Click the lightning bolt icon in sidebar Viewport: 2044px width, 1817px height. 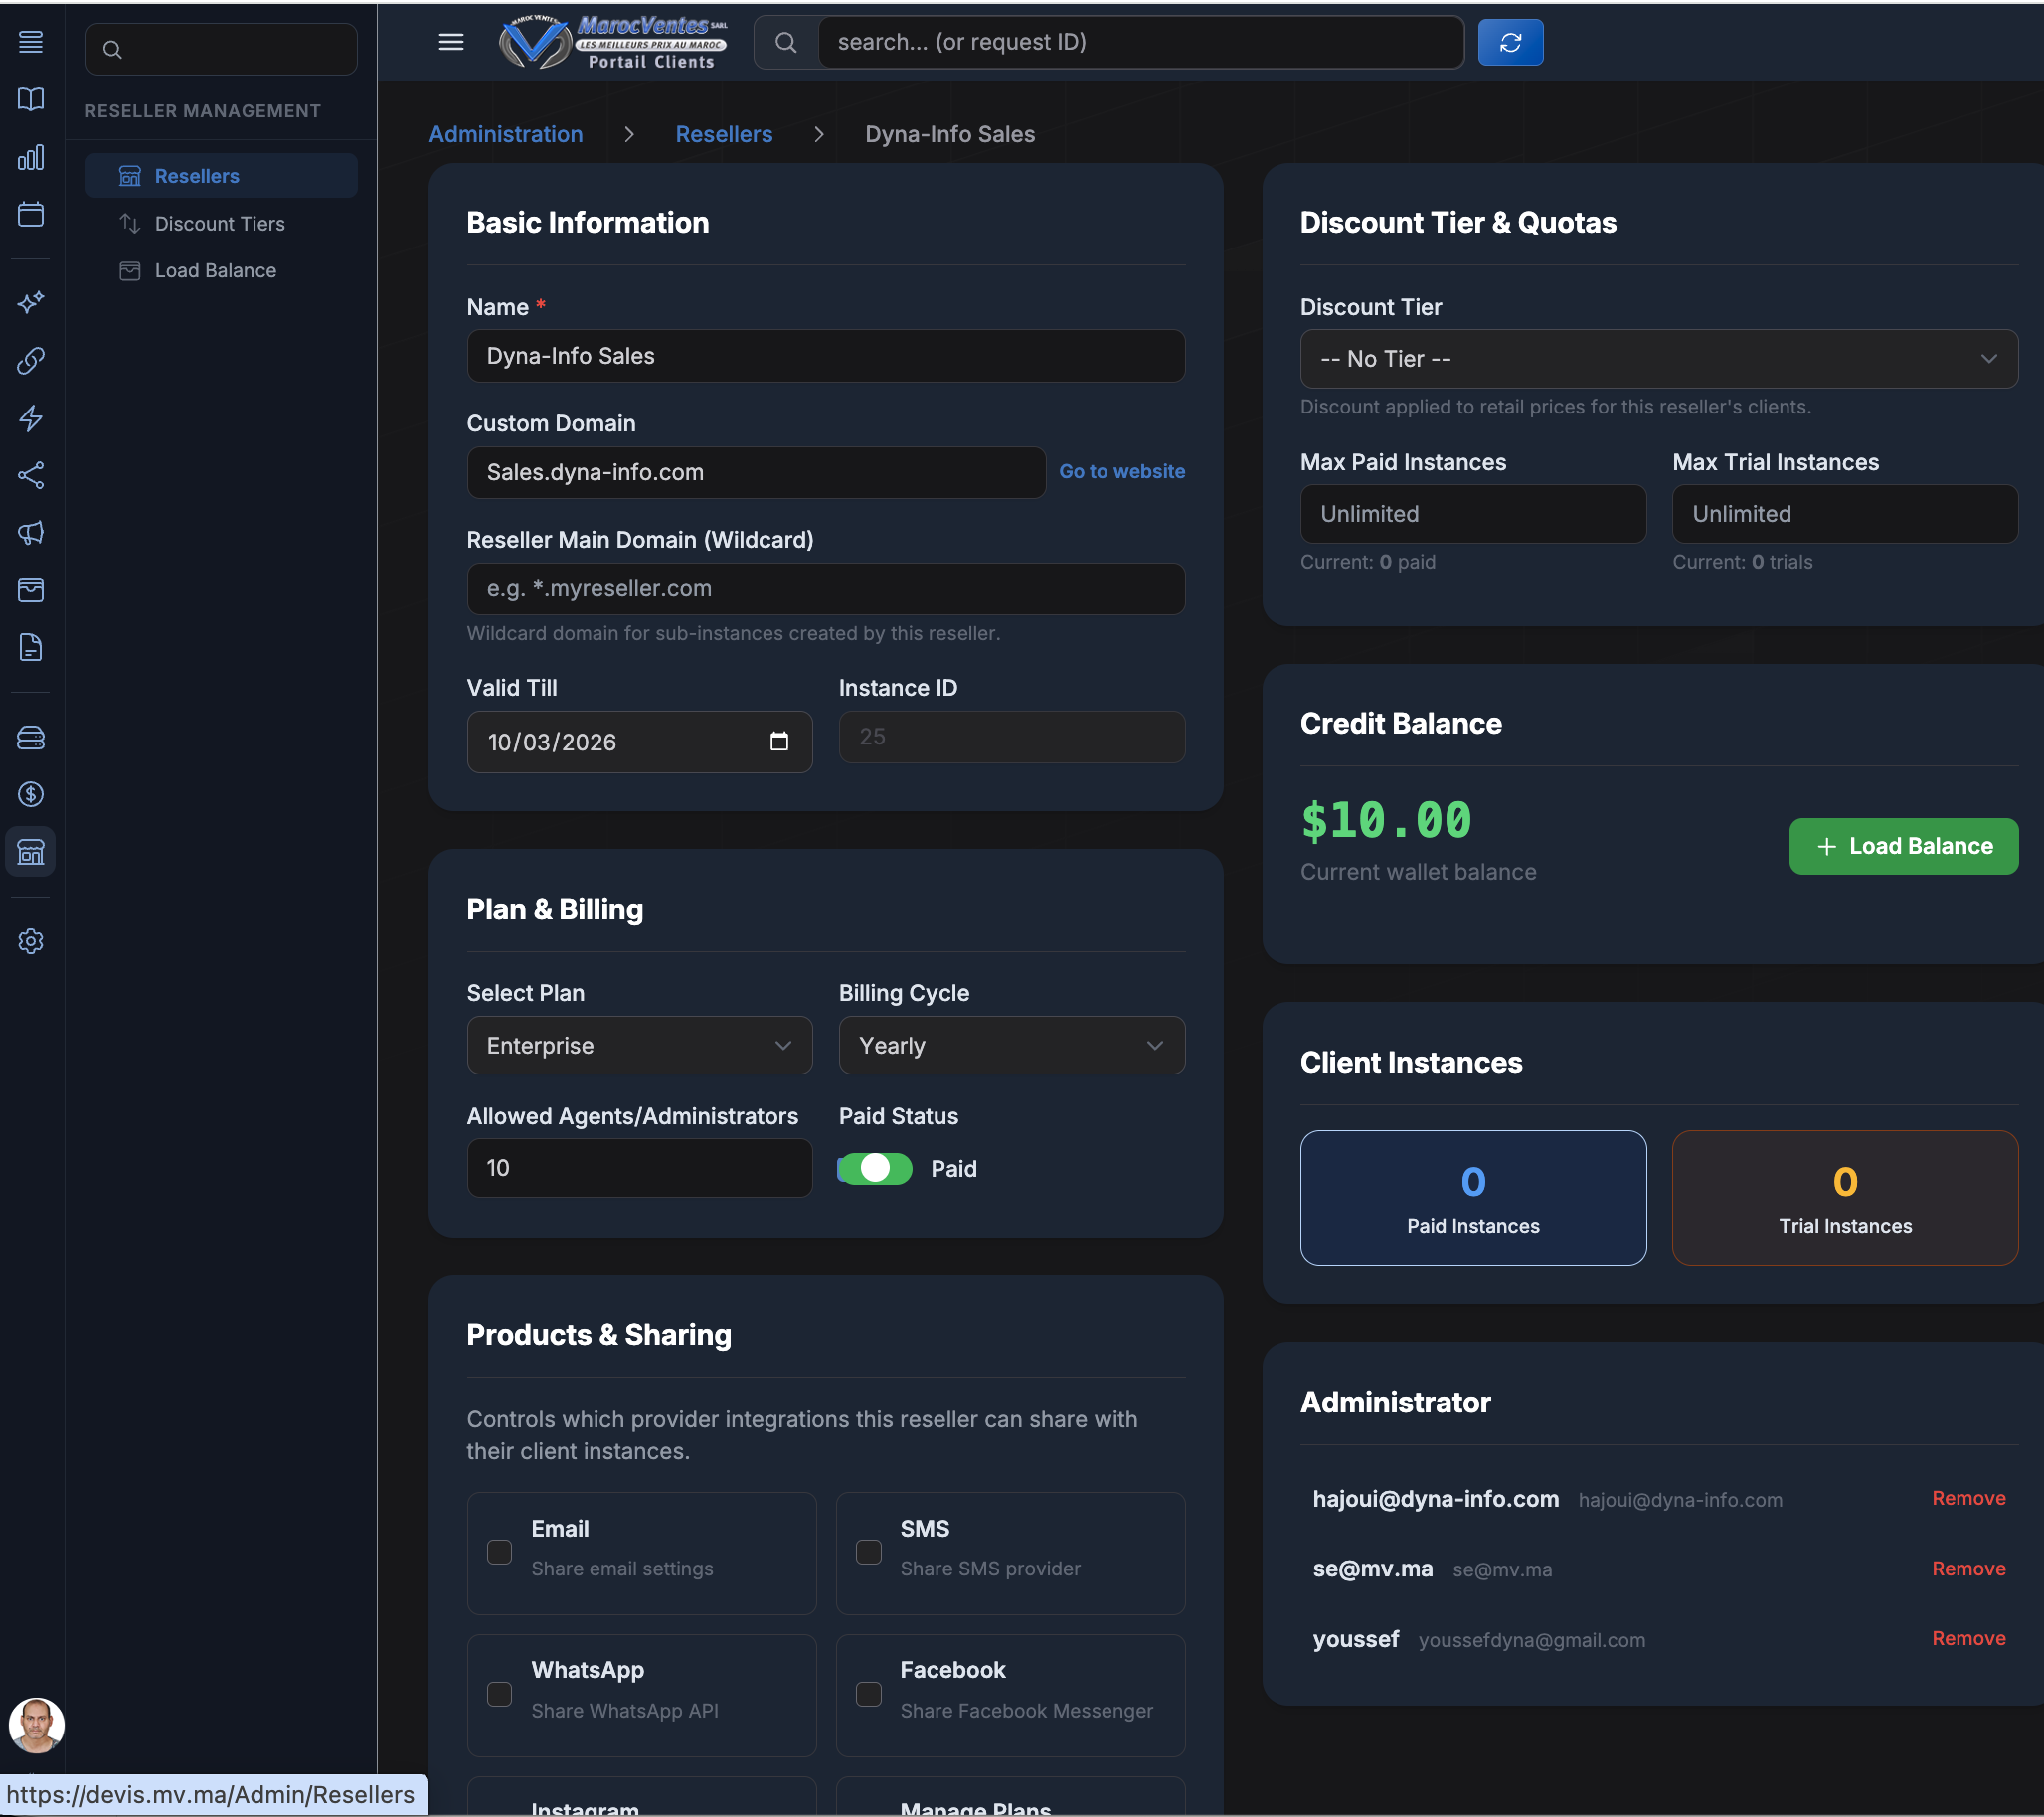pyautogui.click(x=30, y=419)
